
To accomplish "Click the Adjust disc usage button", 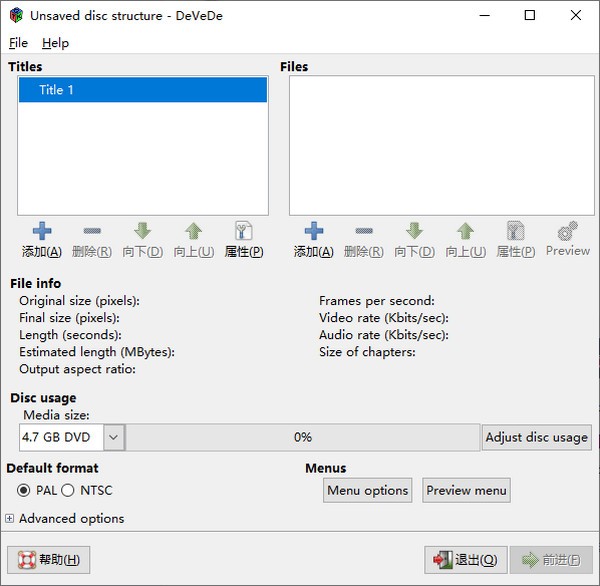I will (x=536, y=437).
